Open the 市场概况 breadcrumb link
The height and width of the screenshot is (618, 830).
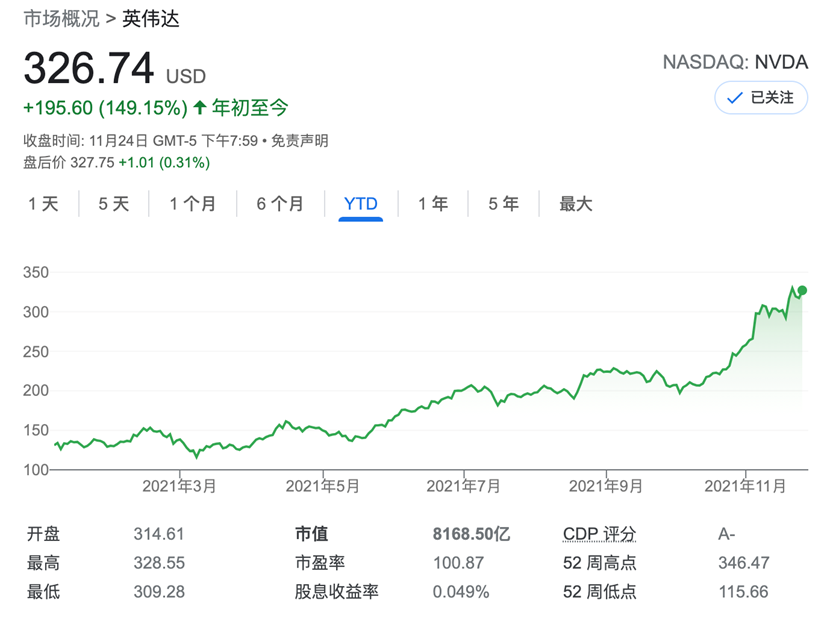(x=61, y=19)
